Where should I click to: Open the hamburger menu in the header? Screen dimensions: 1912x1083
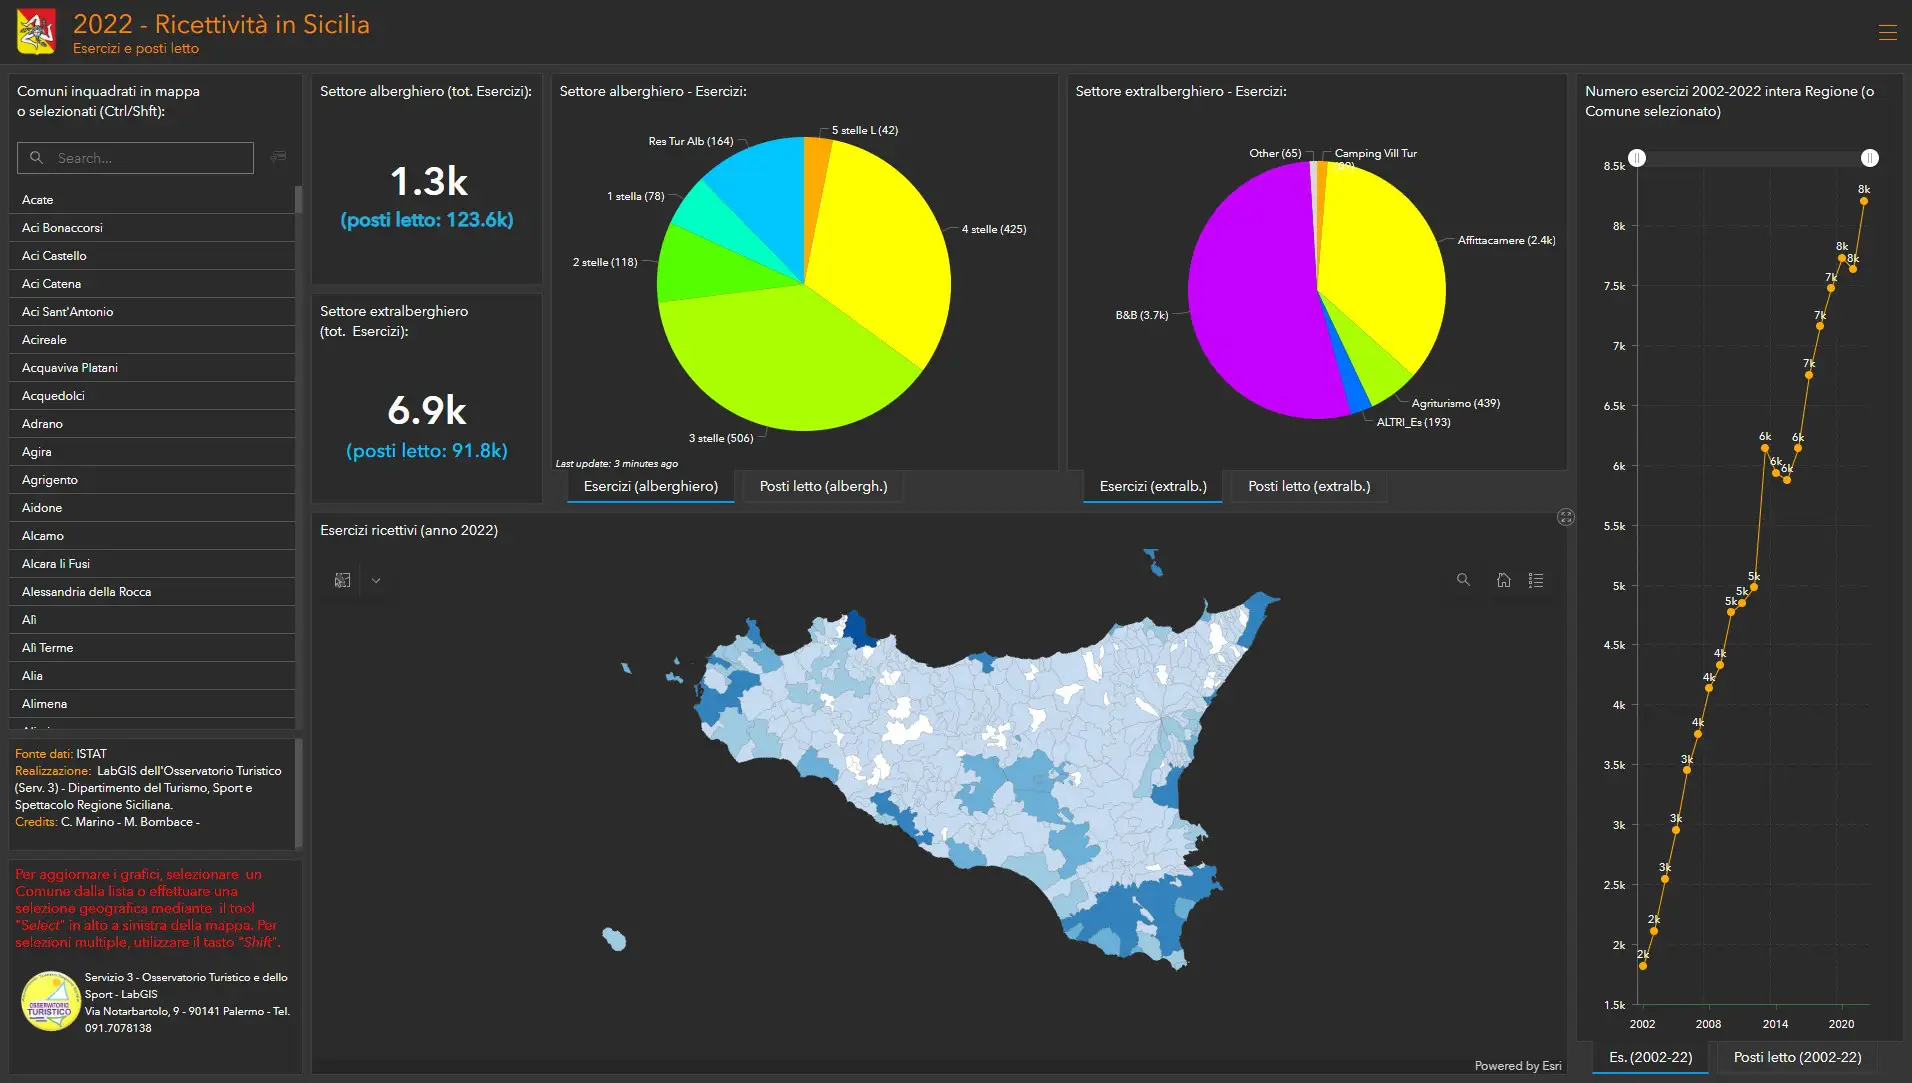click(1887, 33)
